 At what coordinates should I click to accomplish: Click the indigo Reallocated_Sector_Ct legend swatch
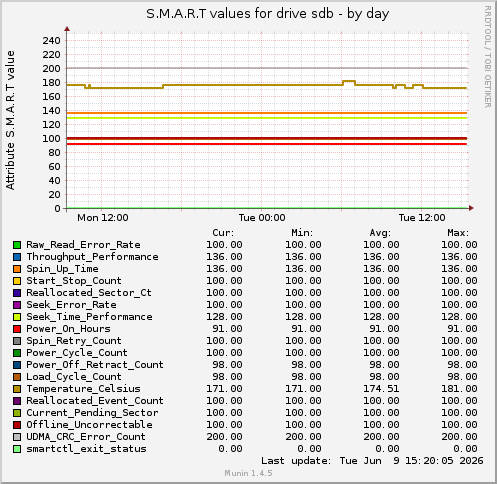(x=17, y=293)
